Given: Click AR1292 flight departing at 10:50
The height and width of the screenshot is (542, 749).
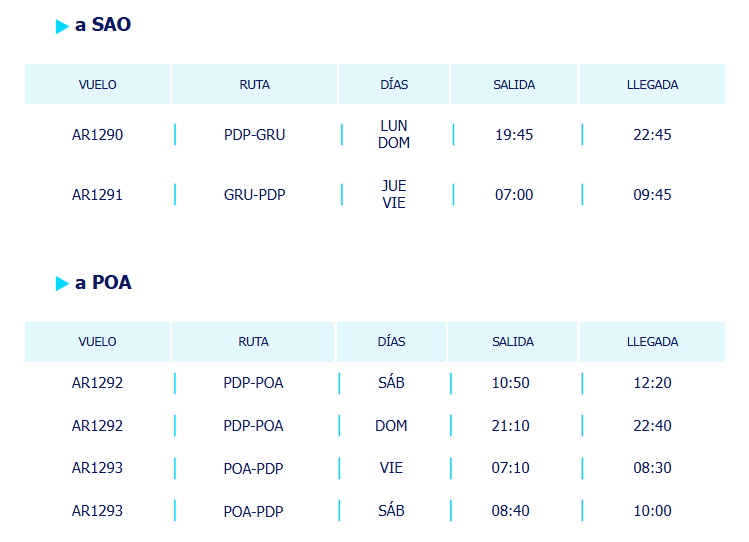Looking at the screenshot, I should (97, 383).
